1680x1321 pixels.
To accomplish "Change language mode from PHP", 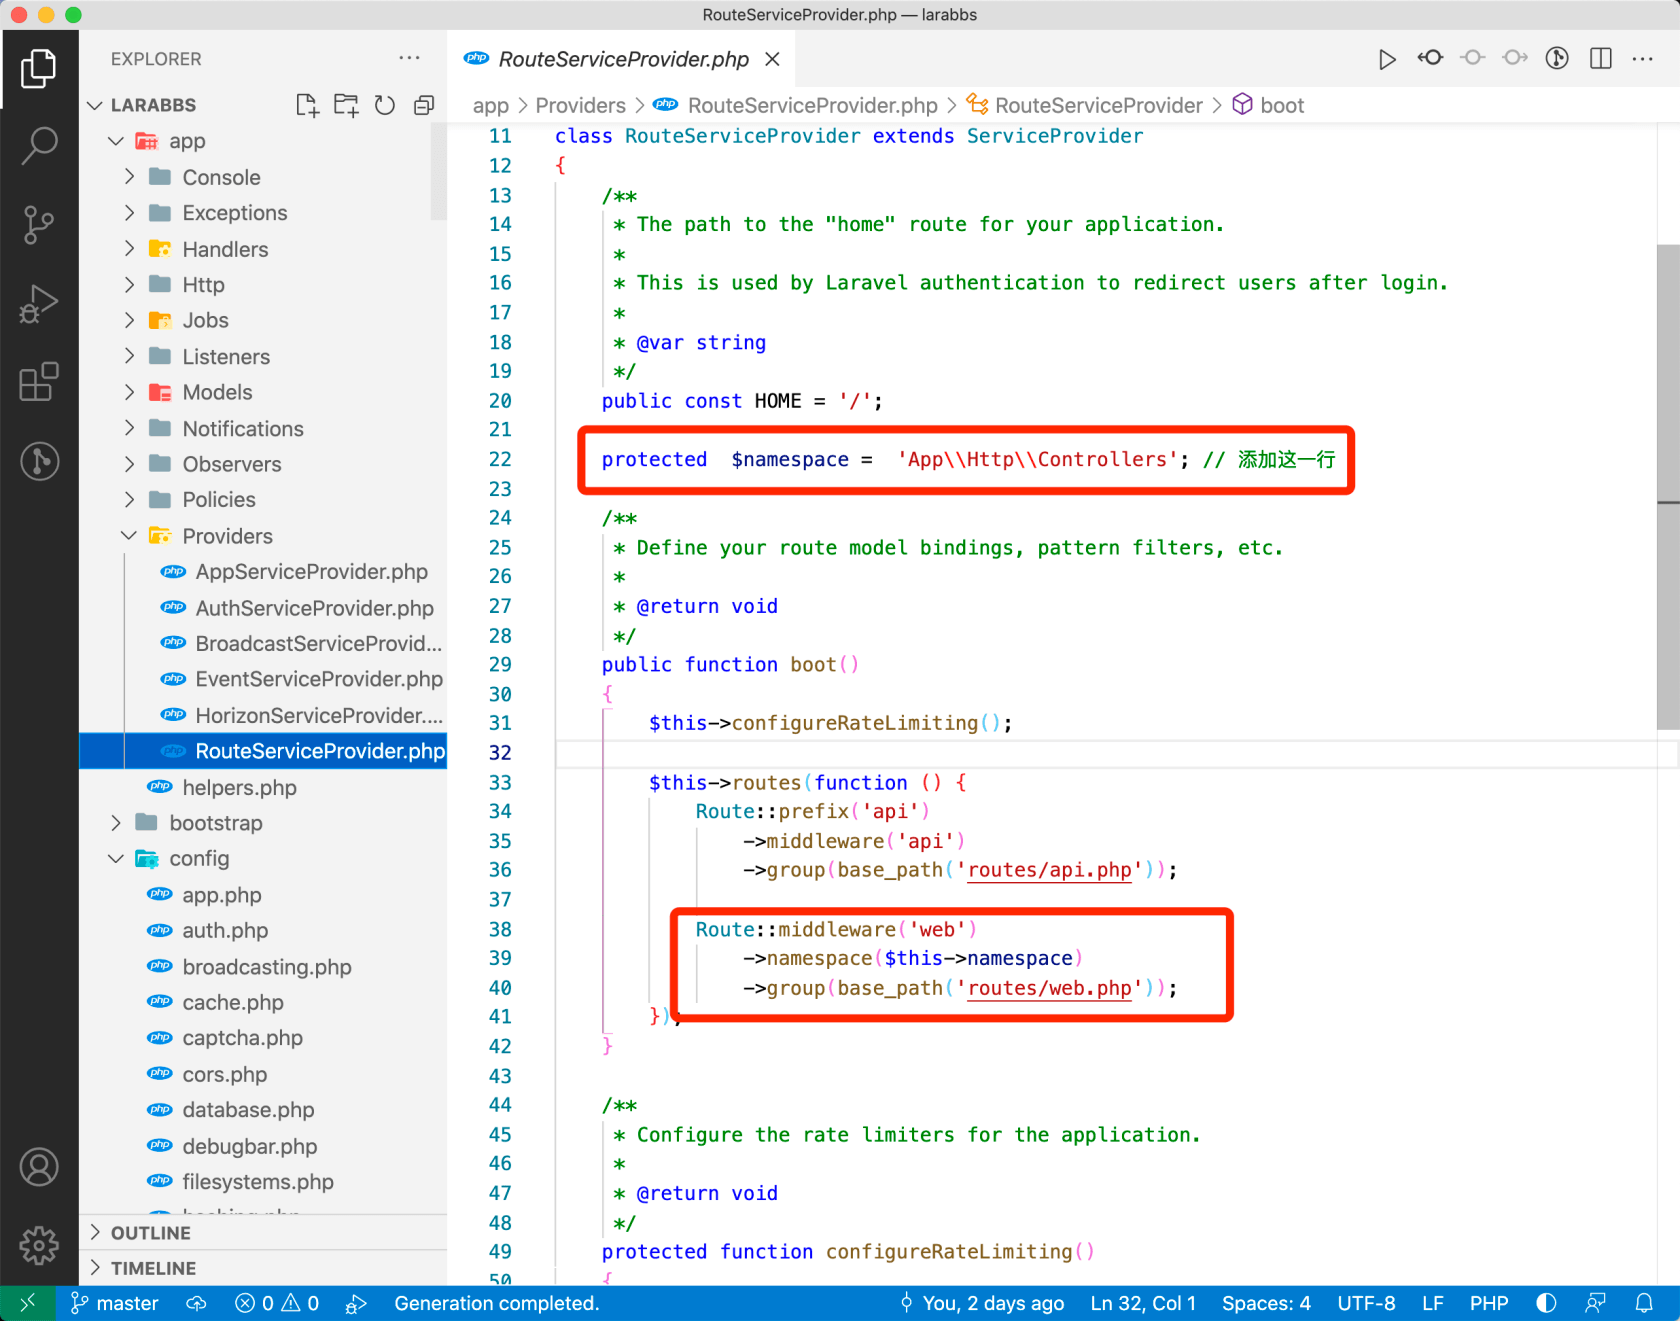I will coord(1489,1303).
